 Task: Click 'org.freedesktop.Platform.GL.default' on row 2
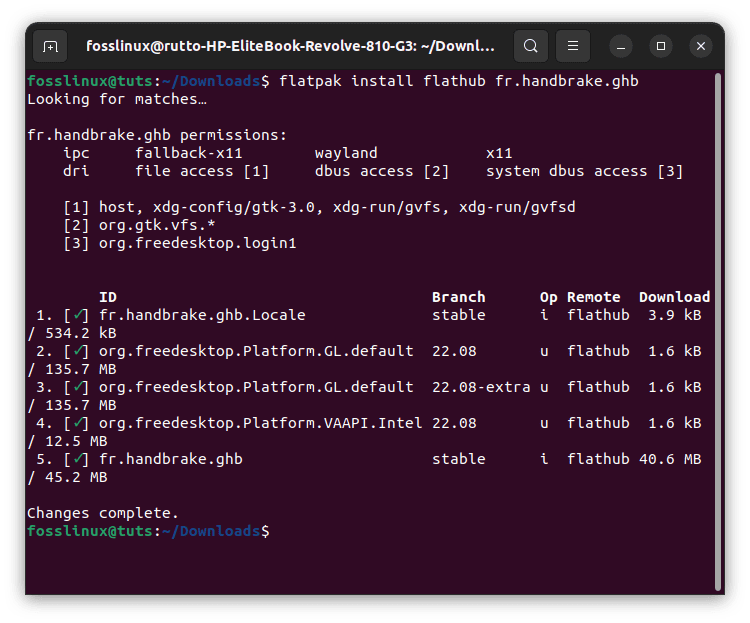pyautogui.click(x=256, y=351)
